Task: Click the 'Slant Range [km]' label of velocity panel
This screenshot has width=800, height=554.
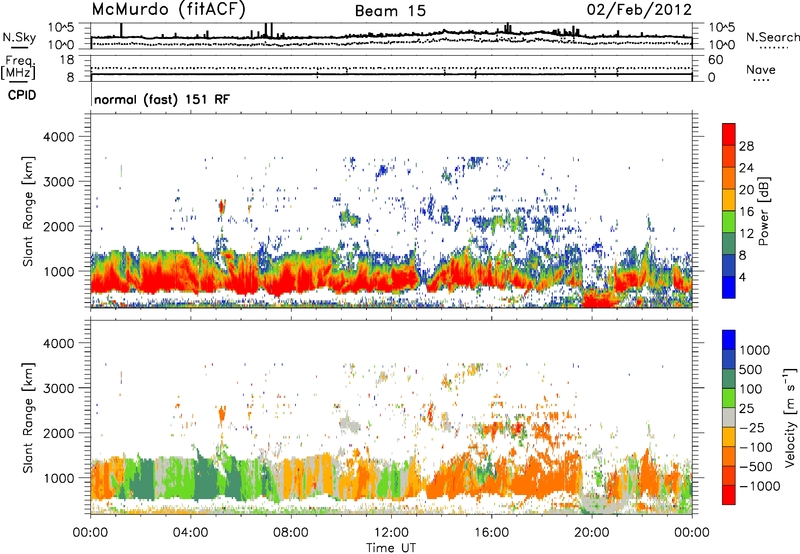Action: point(28,417)
